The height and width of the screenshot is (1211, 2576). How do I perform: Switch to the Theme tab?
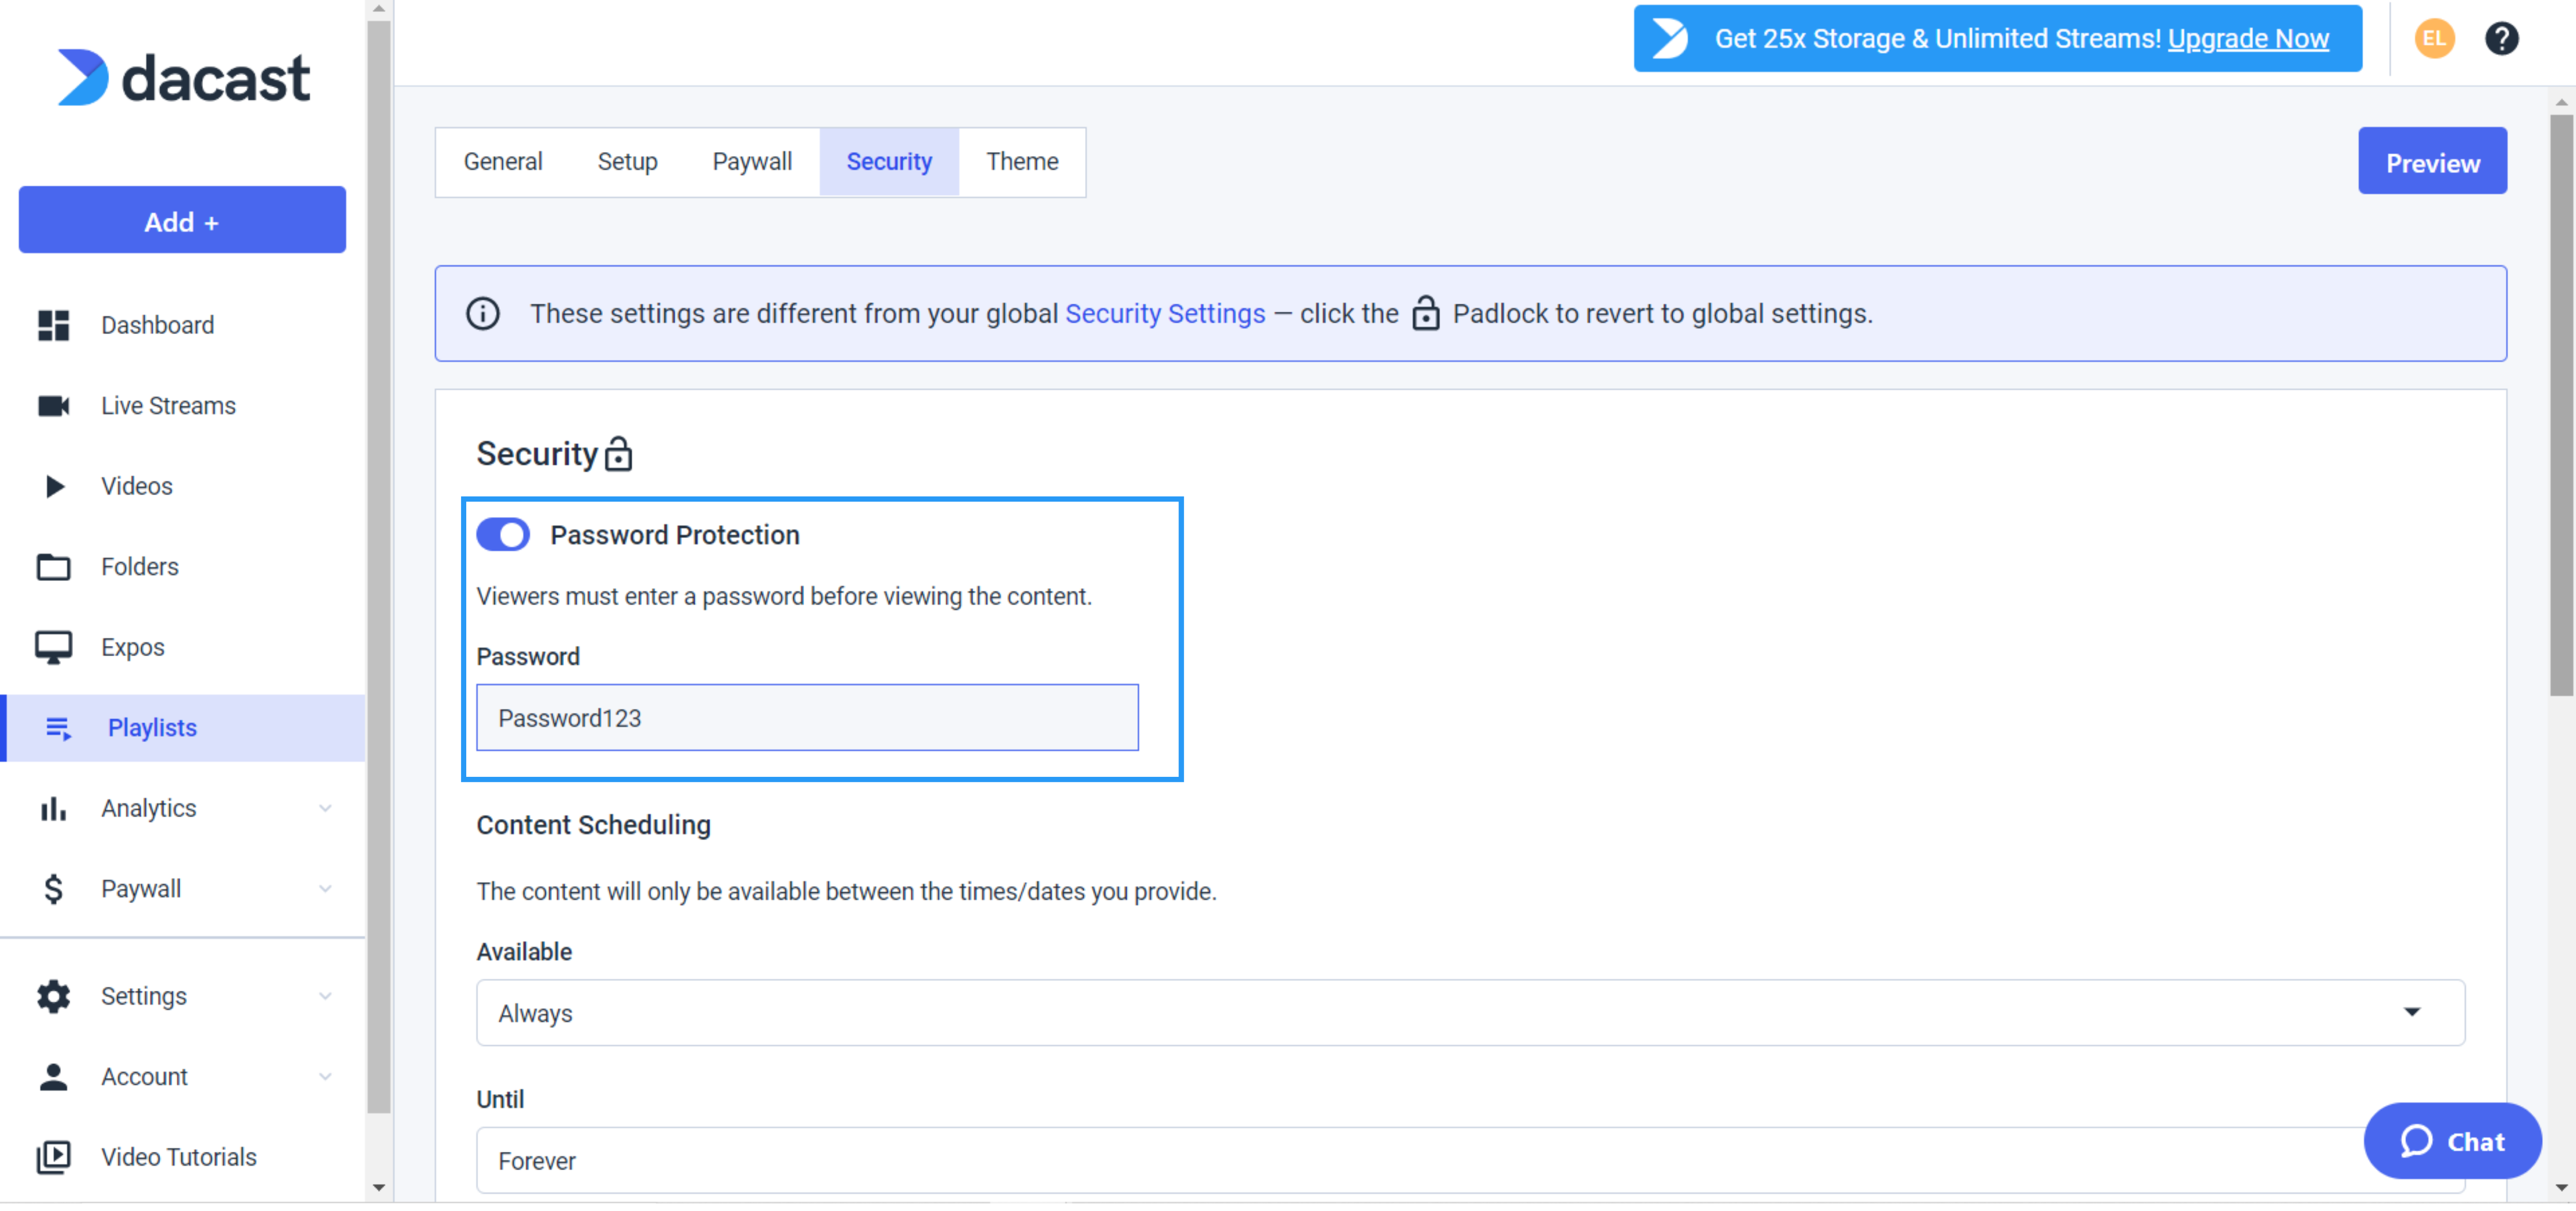tap(1022, 162)
